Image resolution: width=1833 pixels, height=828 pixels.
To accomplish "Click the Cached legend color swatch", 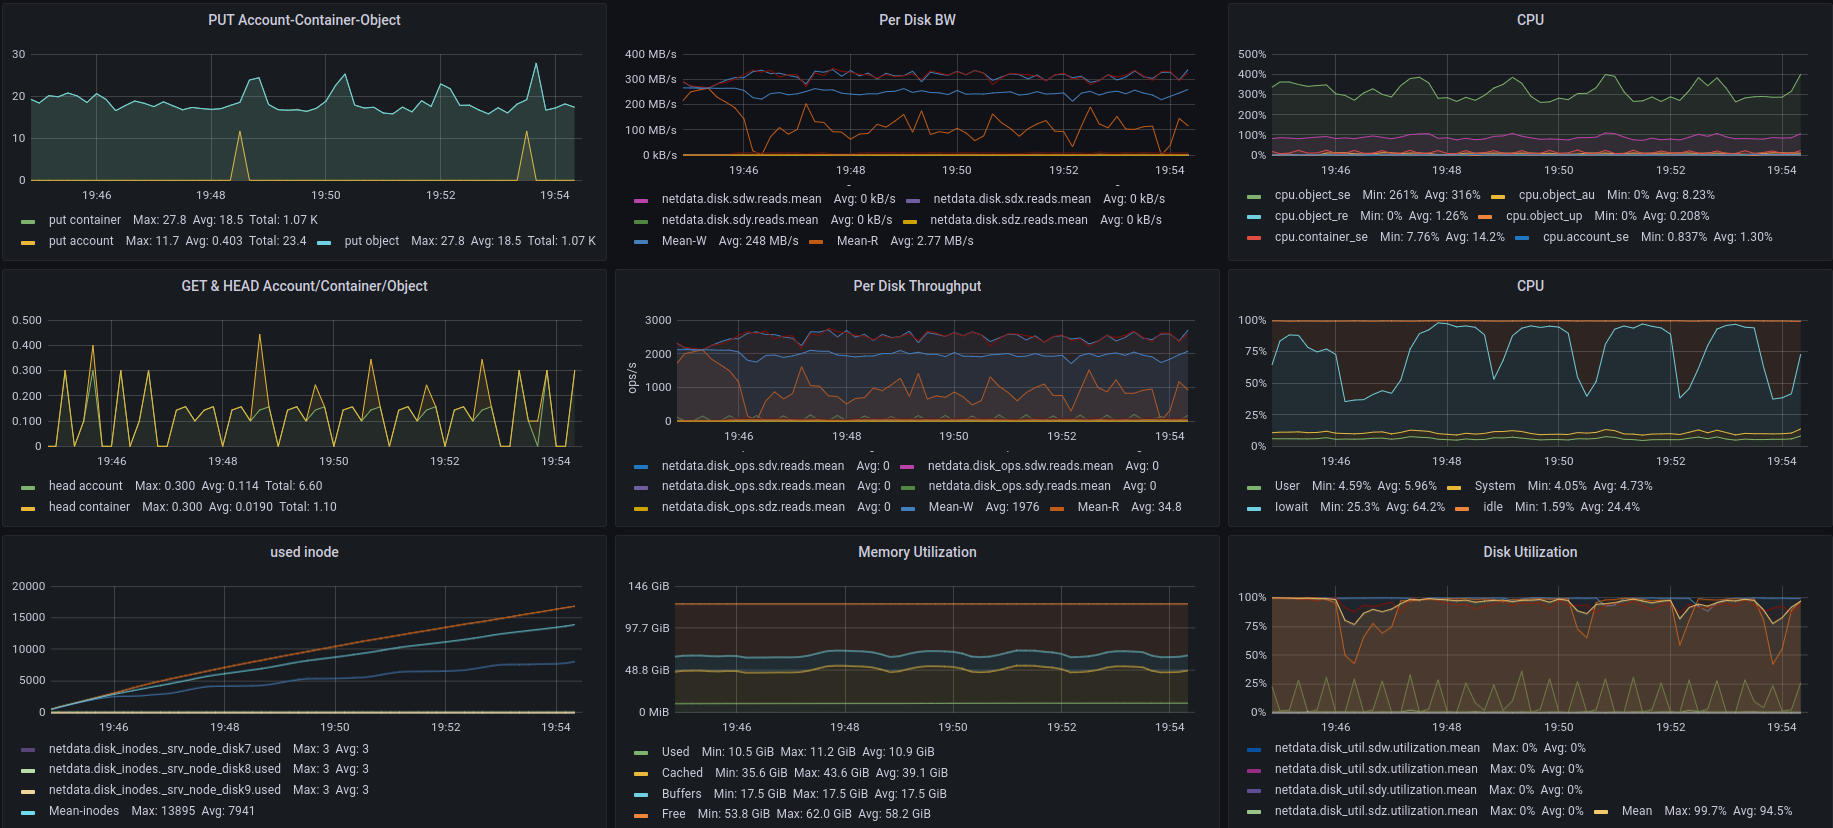I will tap(641, 774).
